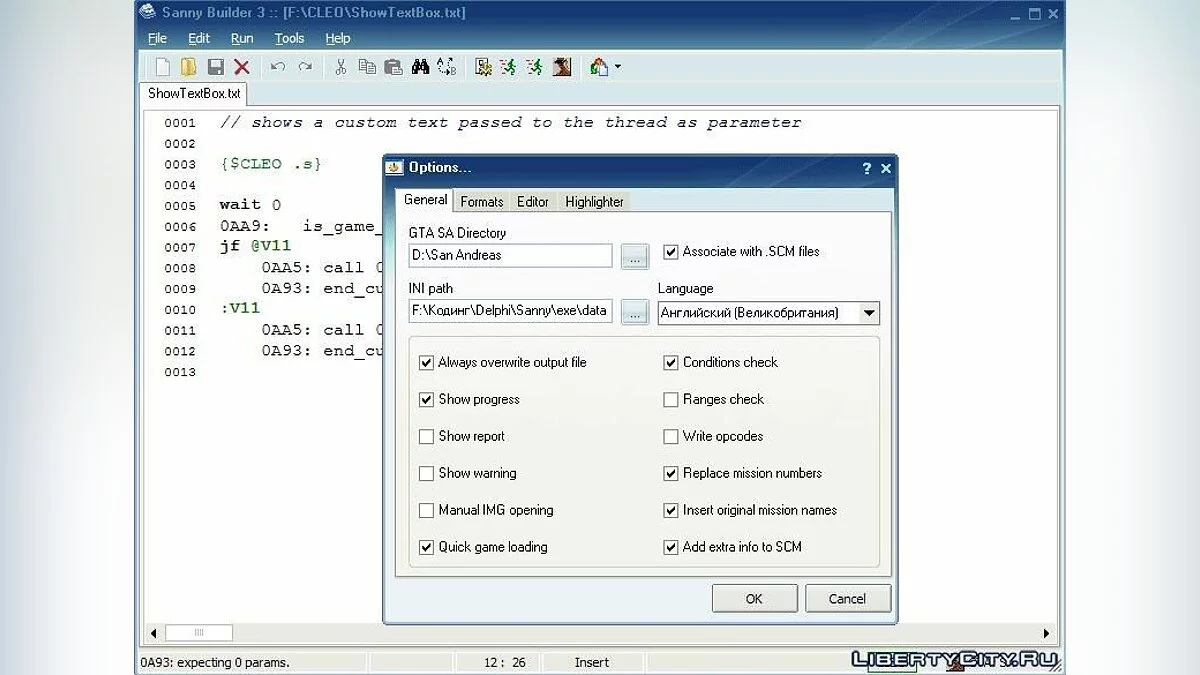The image size is (1200, 675).
Task: Click the horizontal scrollbar thumb in editor
Action: 199,633
